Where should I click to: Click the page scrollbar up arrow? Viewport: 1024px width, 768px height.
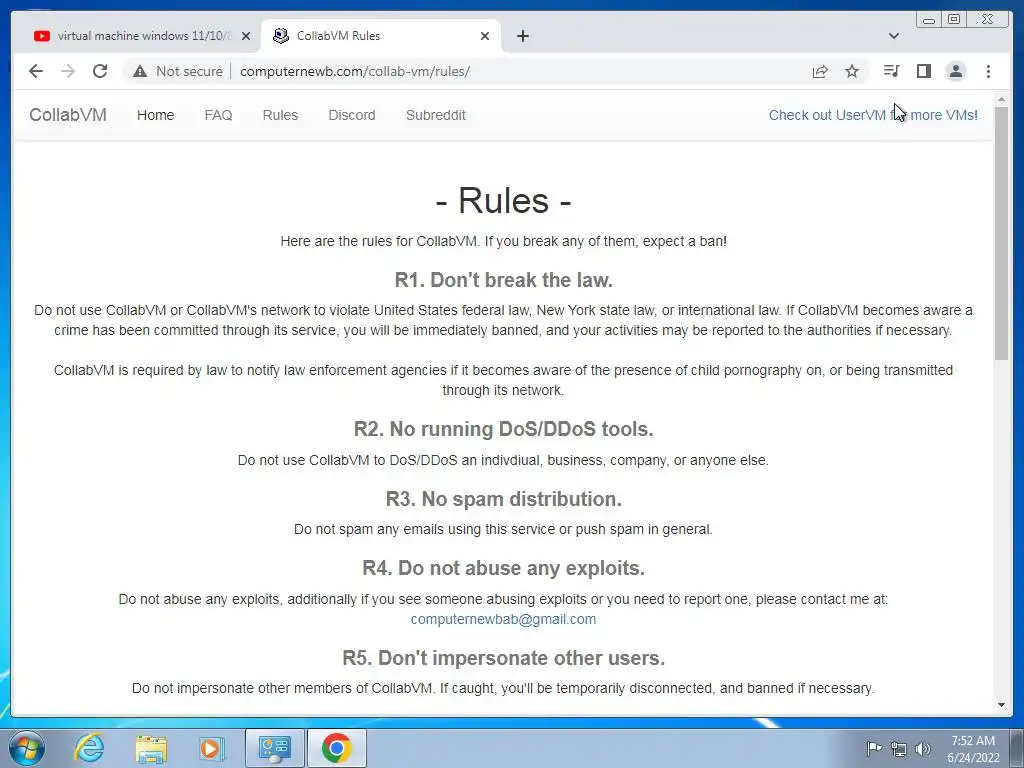click(x=1001, y=99)
